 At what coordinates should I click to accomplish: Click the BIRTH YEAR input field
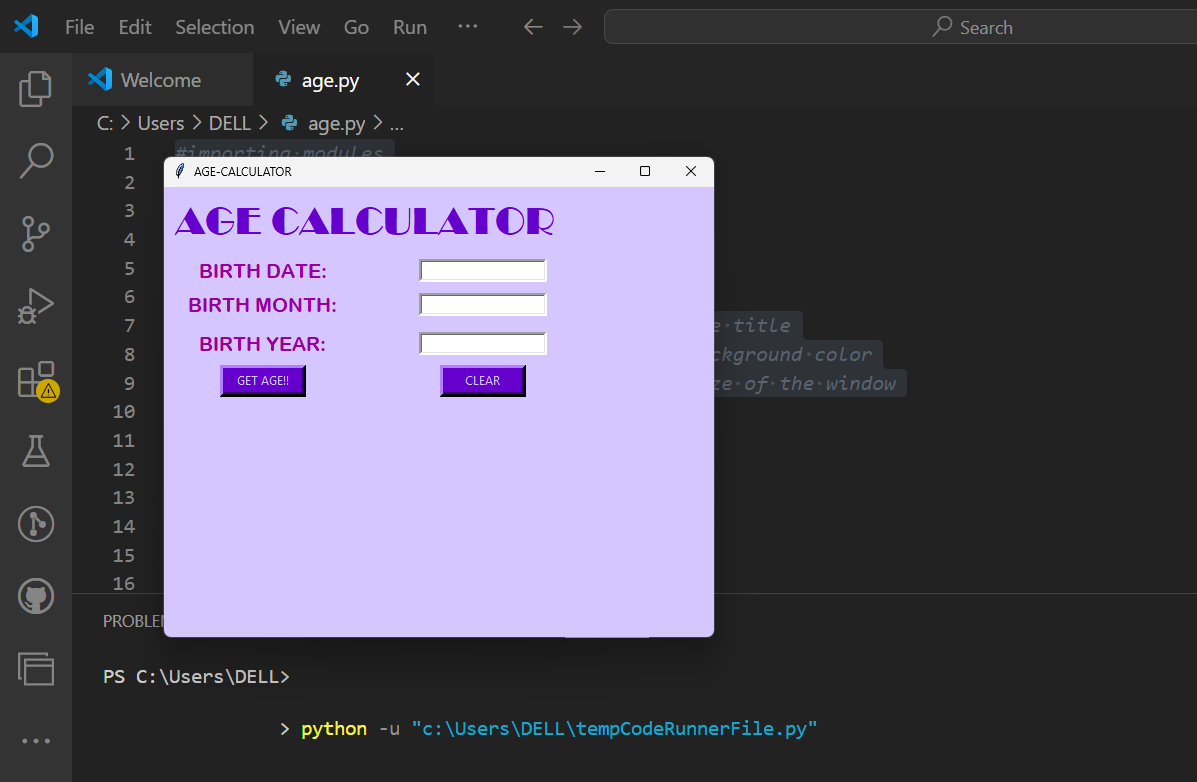[482, 342]
